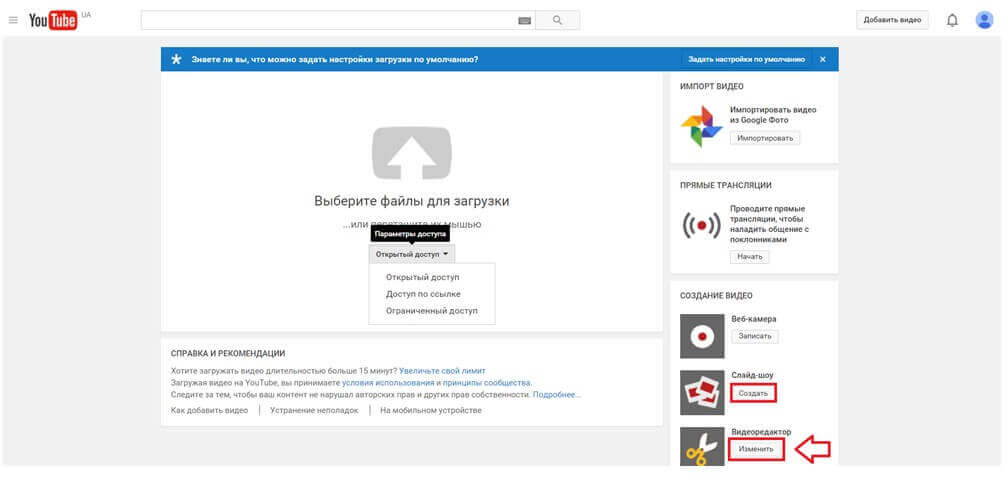Open the notifications bell
Screen dimensions: 1006x480
tap(952, 20)
